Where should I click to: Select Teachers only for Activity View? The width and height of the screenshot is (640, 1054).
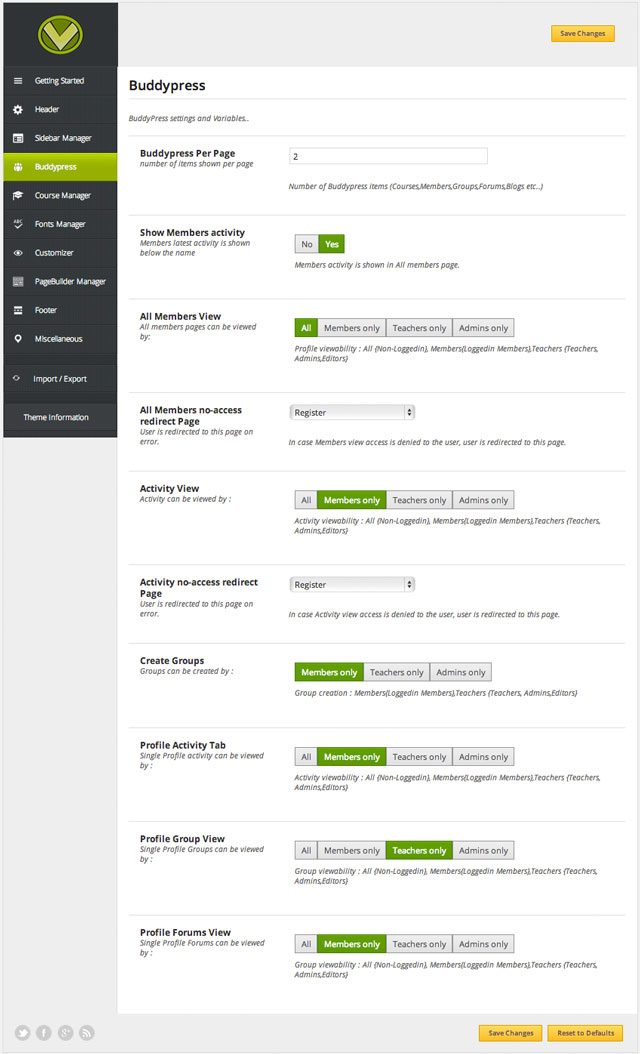(419, 500)
